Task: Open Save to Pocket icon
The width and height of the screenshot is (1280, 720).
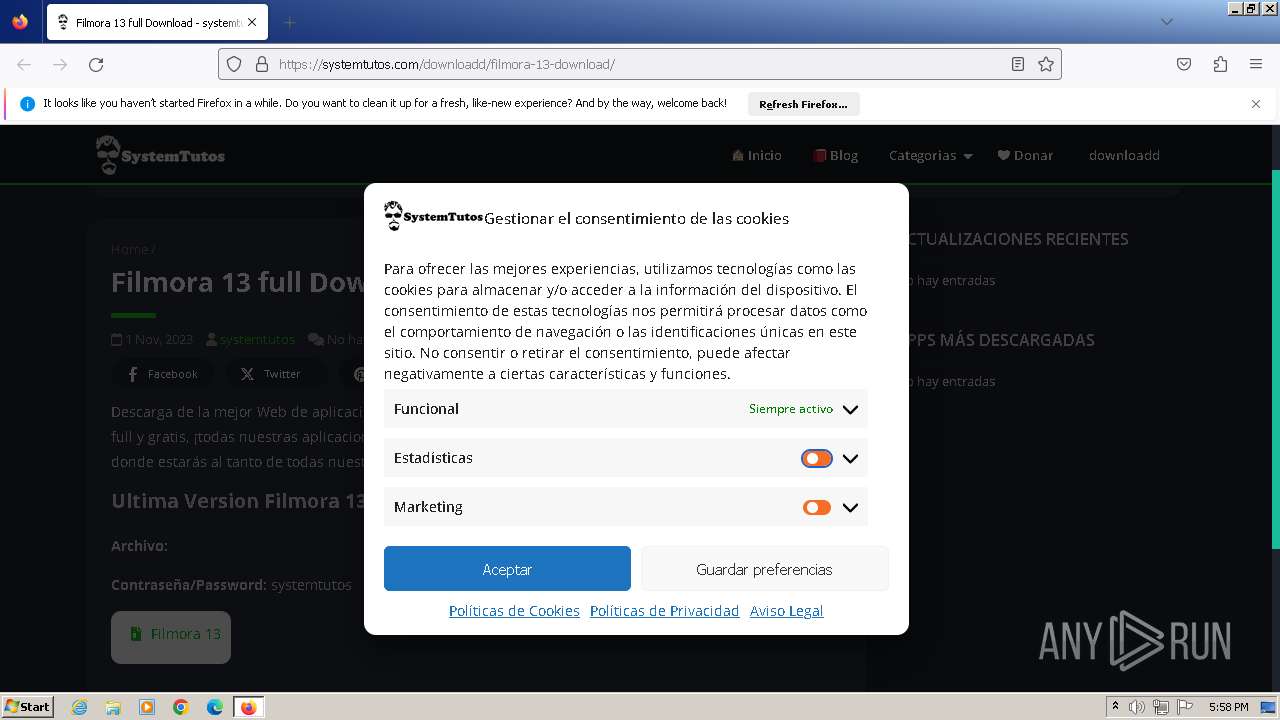Action: click(1184, 64)
